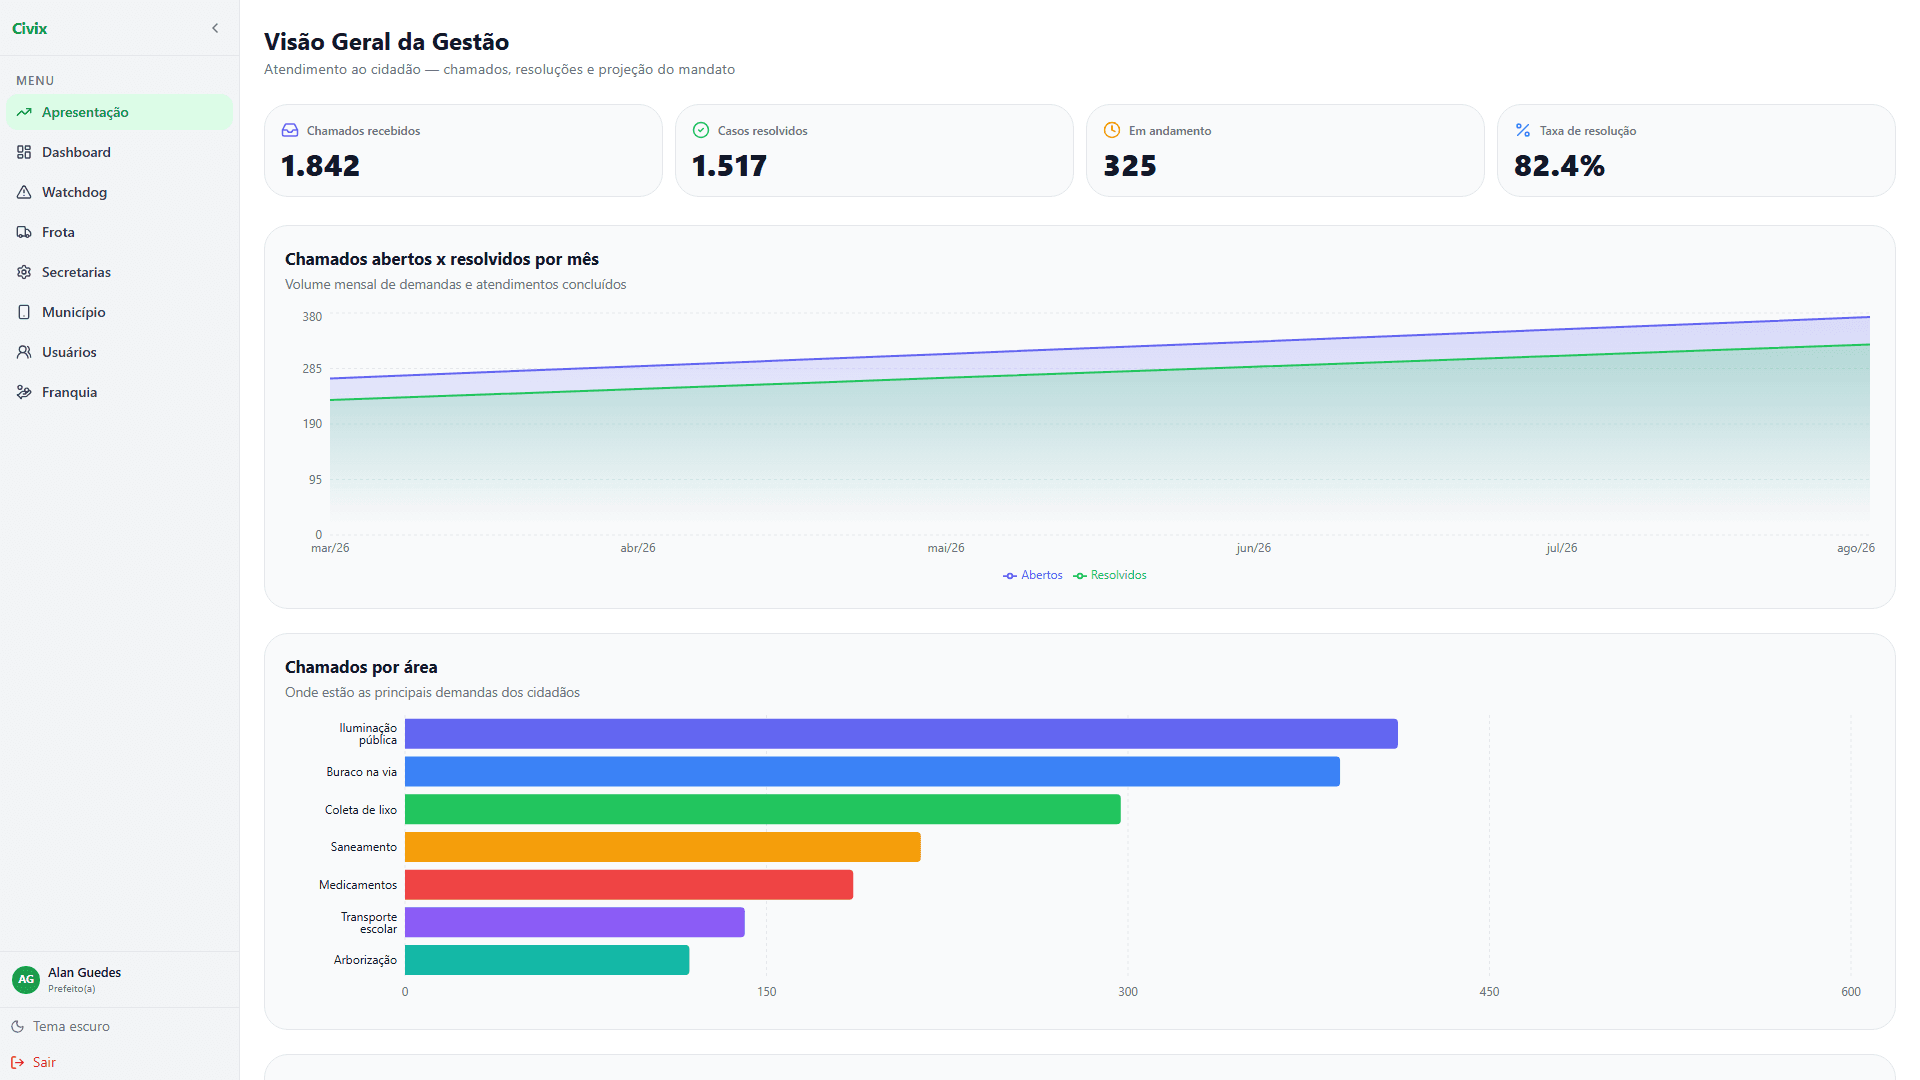Click the Chamados abertos x resolvidos heading

pos(442,259)
